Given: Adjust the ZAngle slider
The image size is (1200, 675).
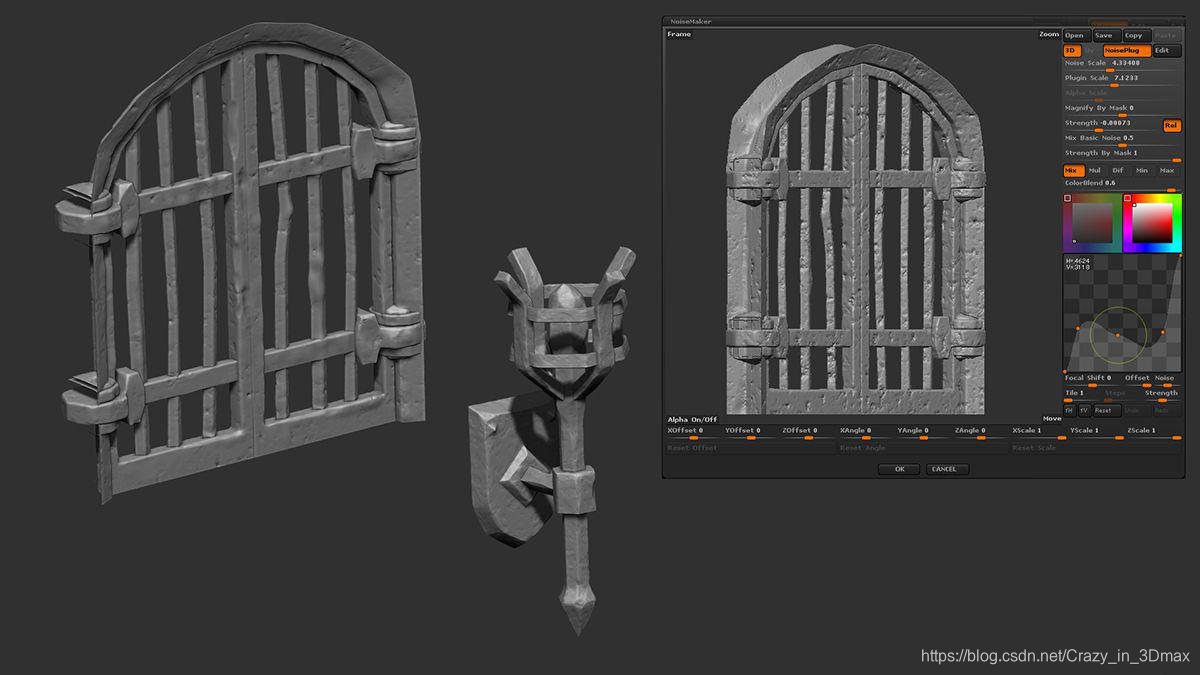Looking at the screenshot, I should click(980, 433).
